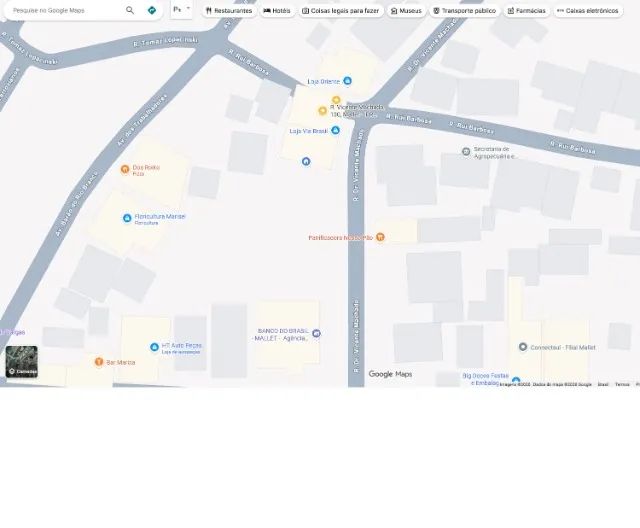This screenshot has width=640, height=528.
Task: Click the Connectsul Filial Mallet pin
Action: (x=523, y=347)
